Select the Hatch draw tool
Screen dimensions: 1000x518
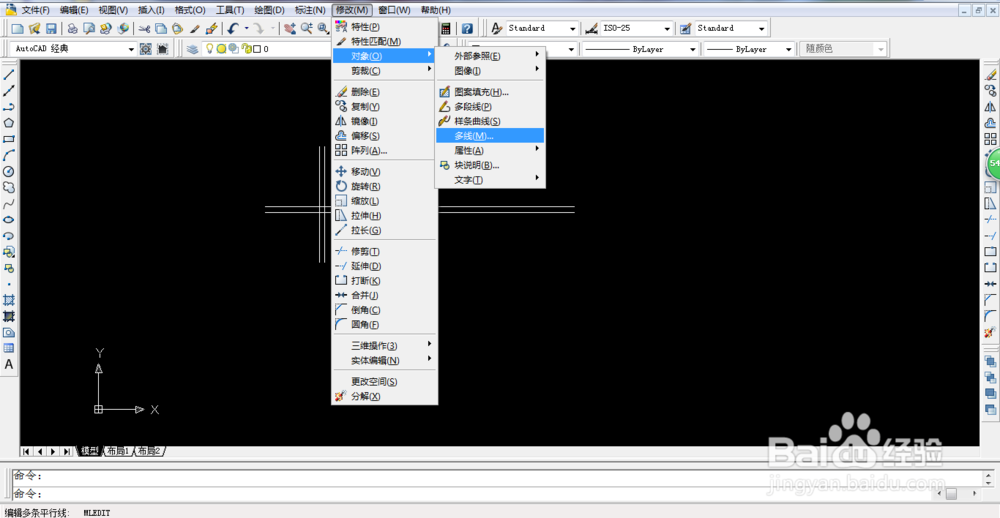point(9,299)
